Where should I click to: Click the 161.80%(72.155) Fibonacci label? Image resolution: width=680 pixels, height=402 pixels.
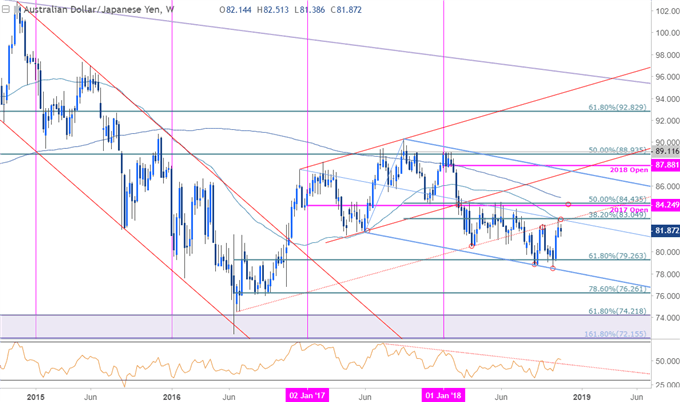[x=615, y=334]
